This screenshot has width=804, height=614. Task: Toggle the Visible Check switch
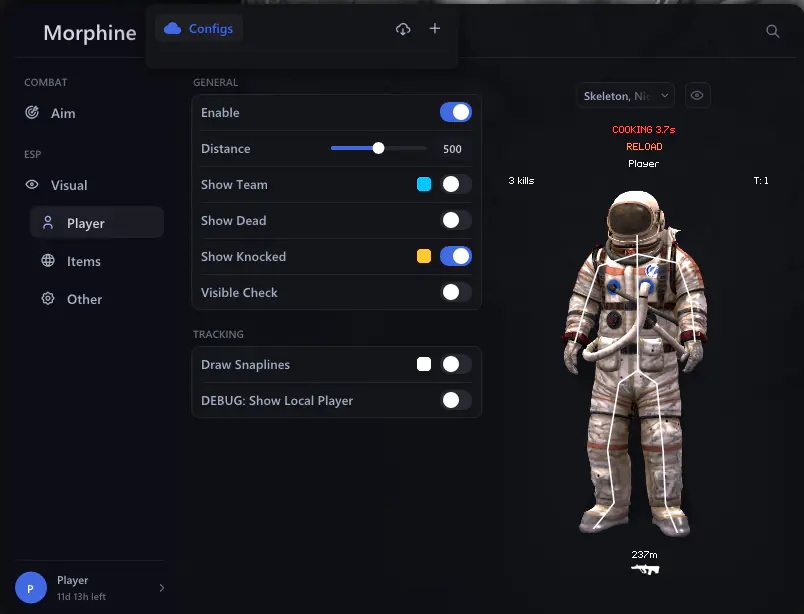456,292
